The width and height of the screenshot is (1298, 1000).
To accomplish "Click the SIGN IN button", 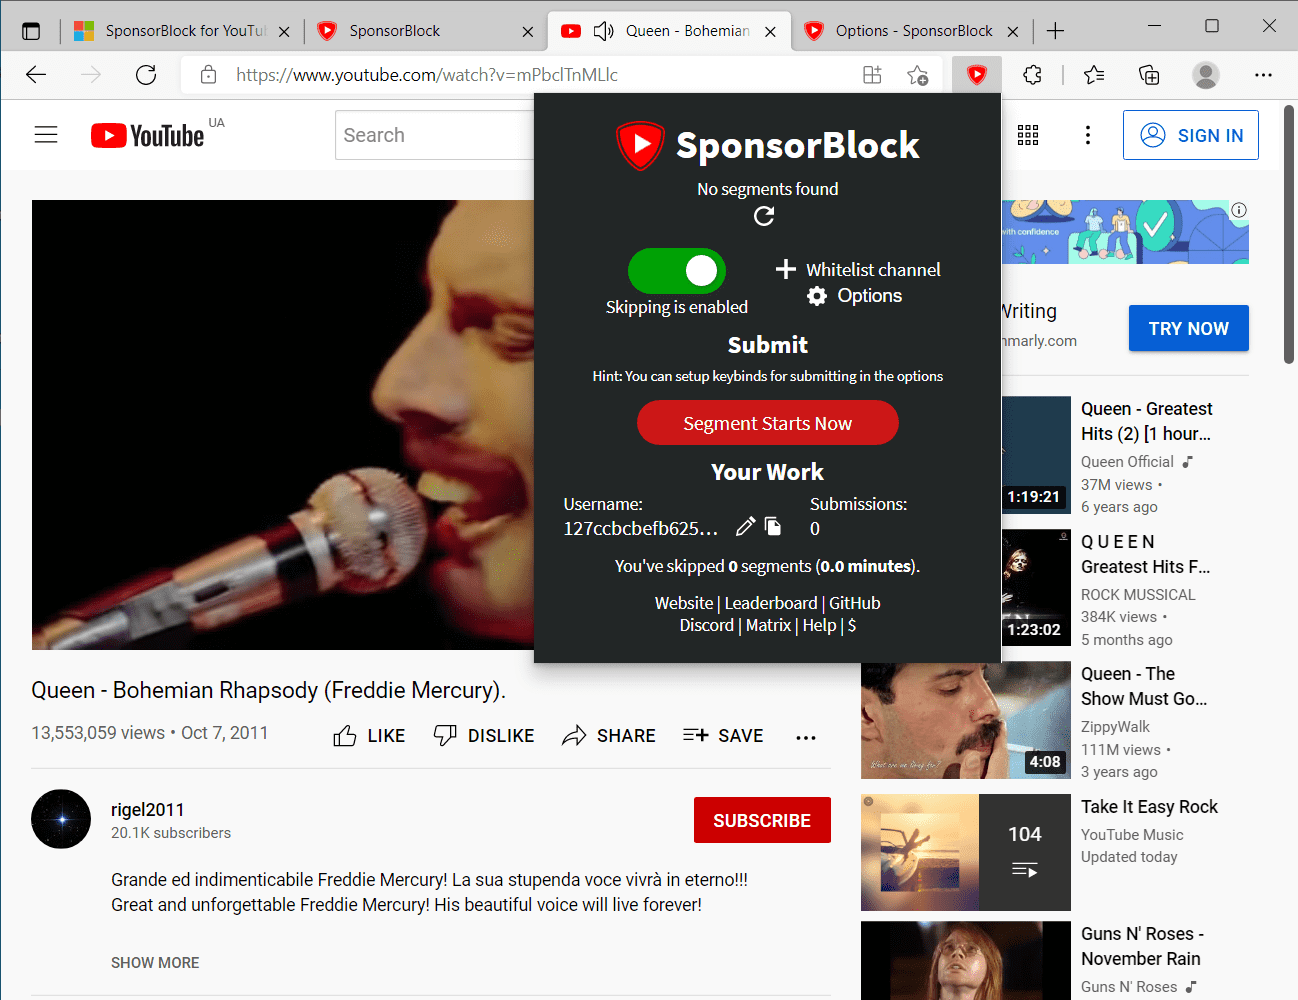I will pyautogui.click(x=1191, y=135).
